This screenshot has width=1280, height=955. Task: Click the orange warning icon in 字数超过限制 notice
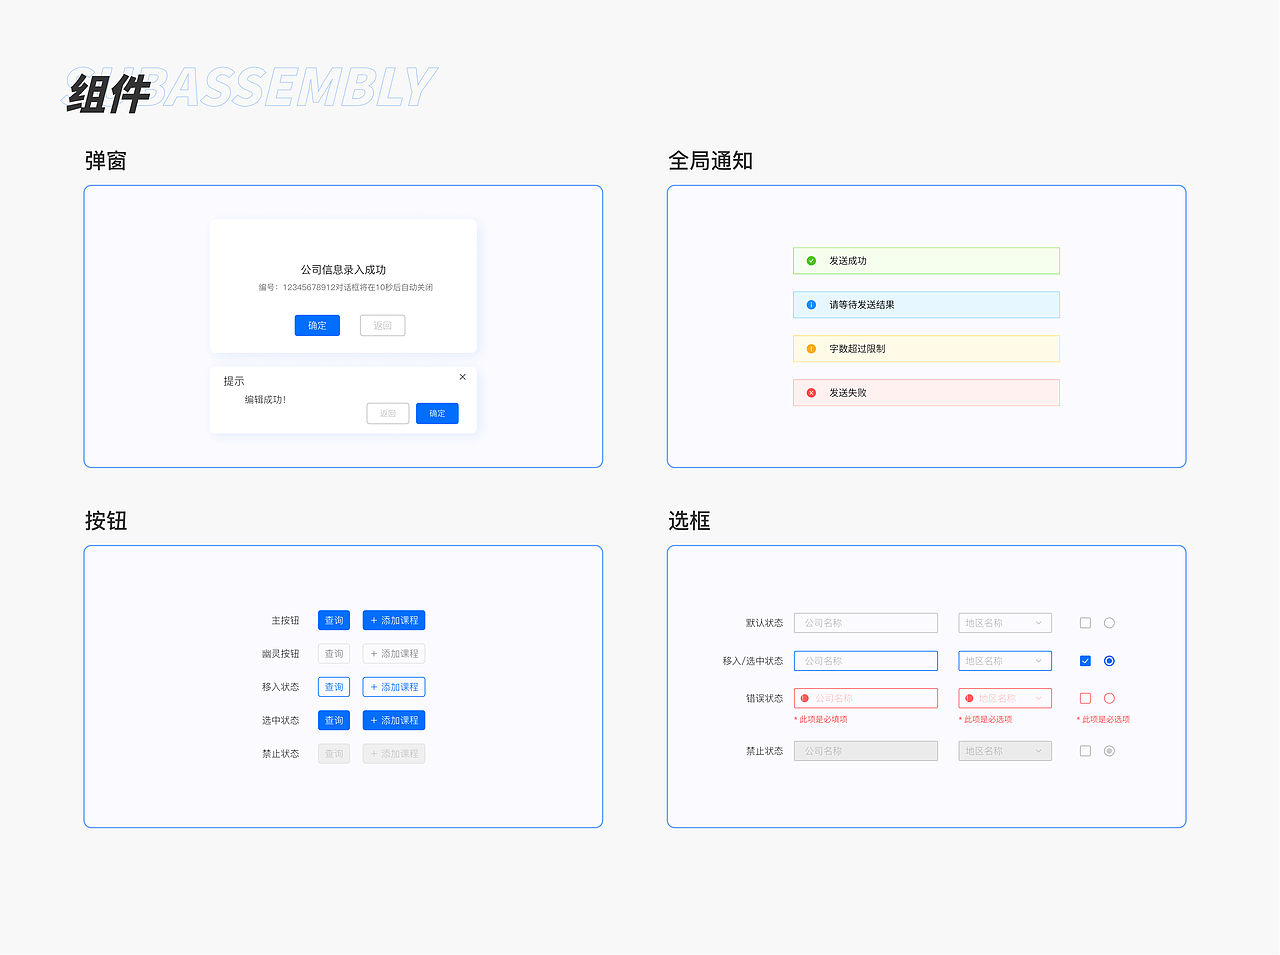(x=811, y=349)
